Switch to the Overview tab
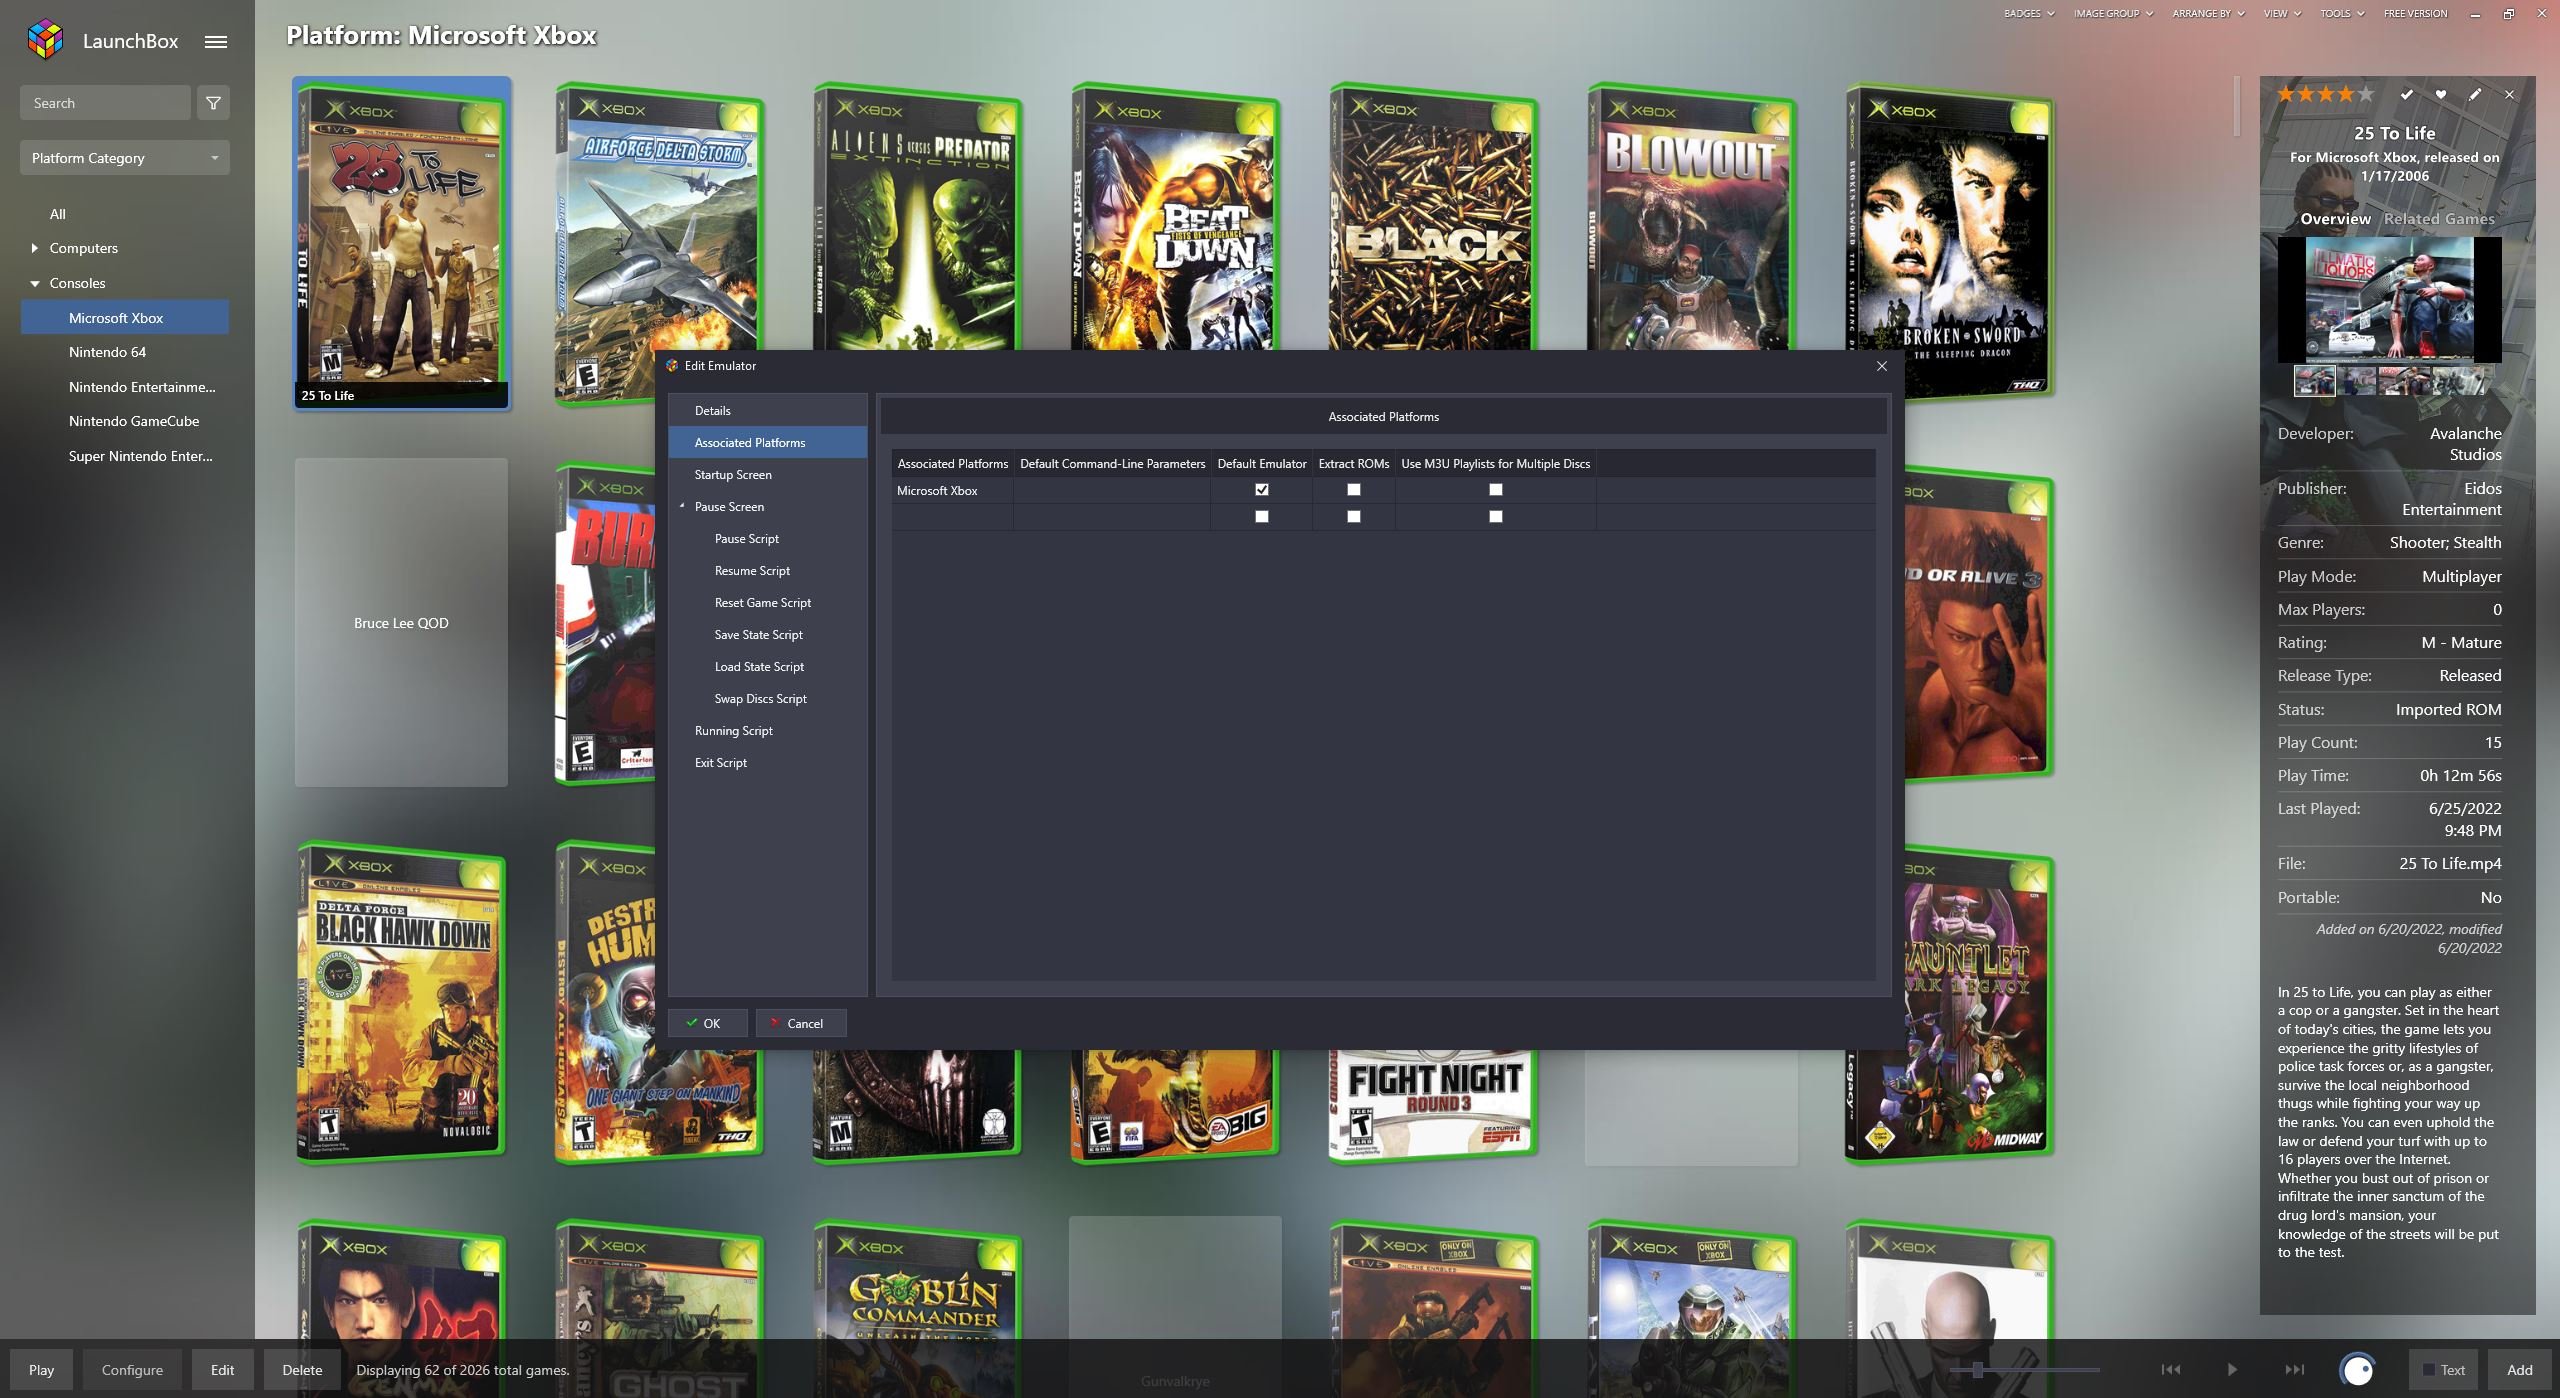The image size is (2560, 1398). point(2335,218)
